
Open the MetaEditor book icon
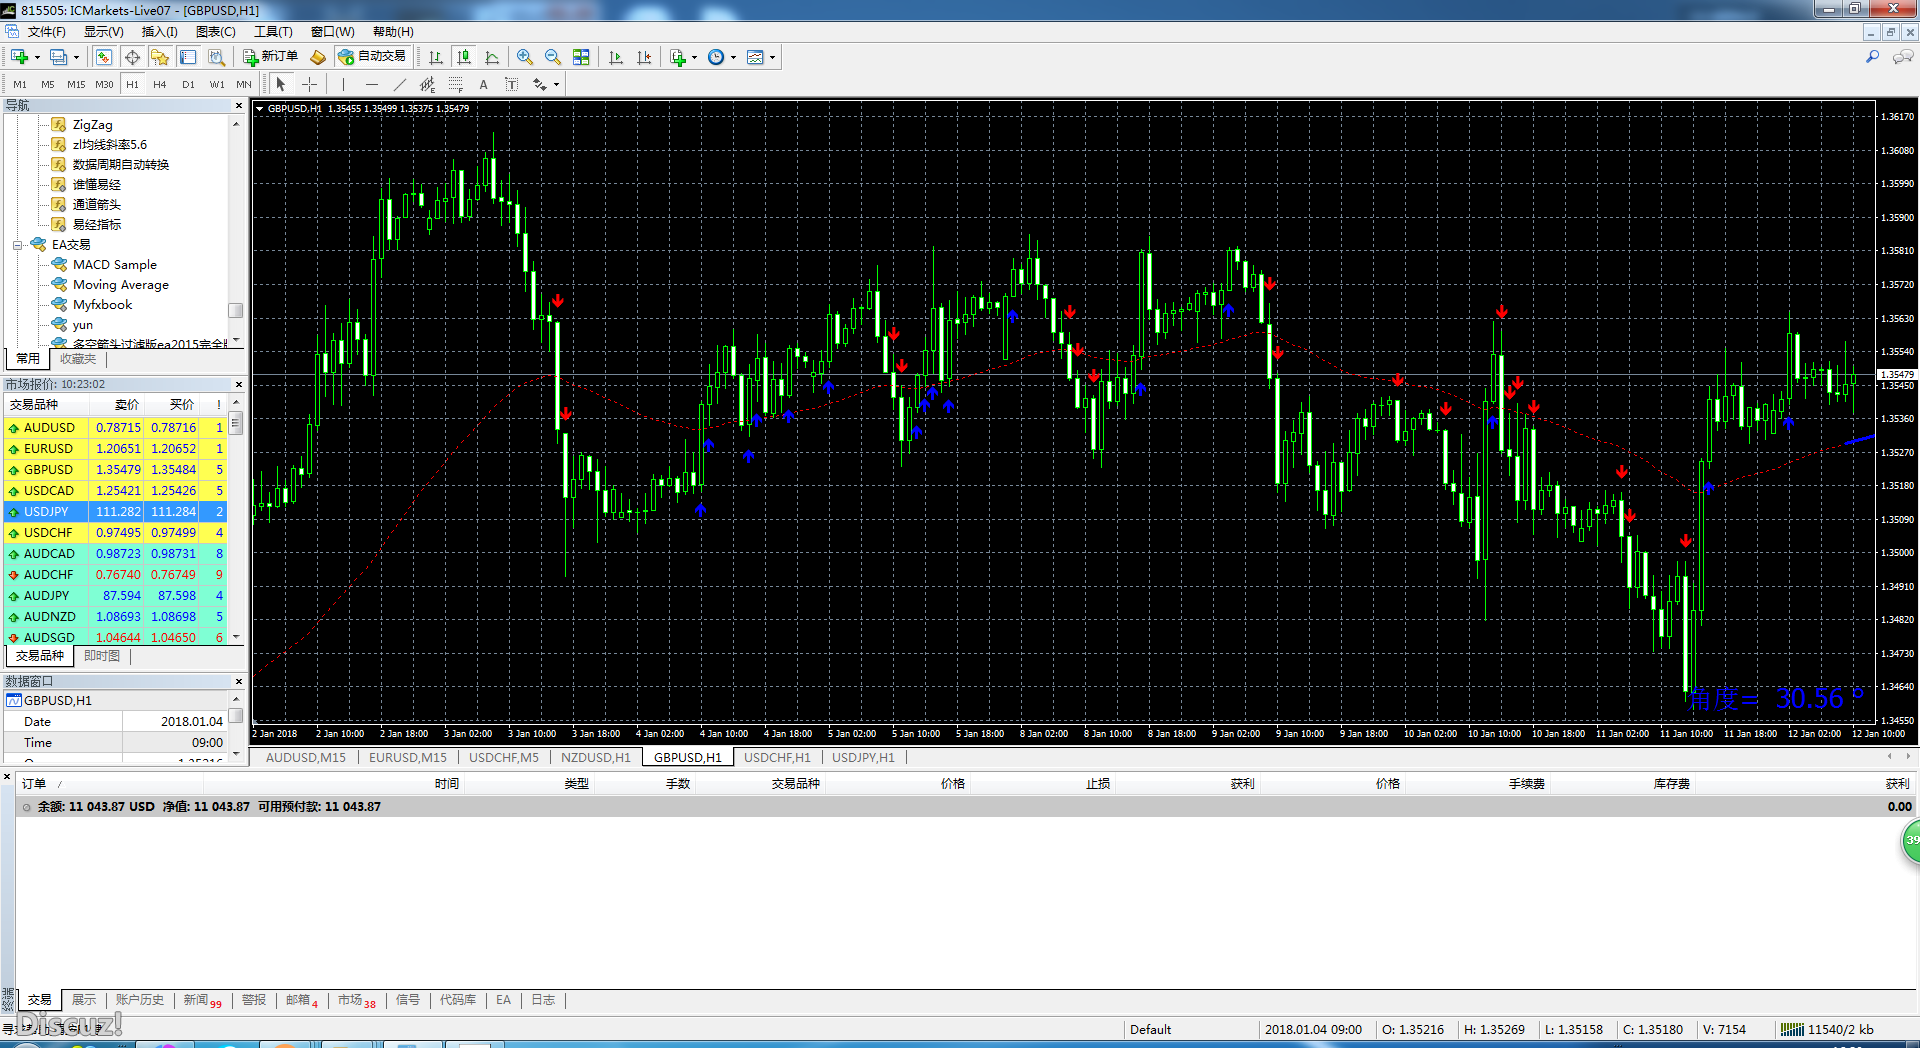pyautogui.click(x=318, y=57)
